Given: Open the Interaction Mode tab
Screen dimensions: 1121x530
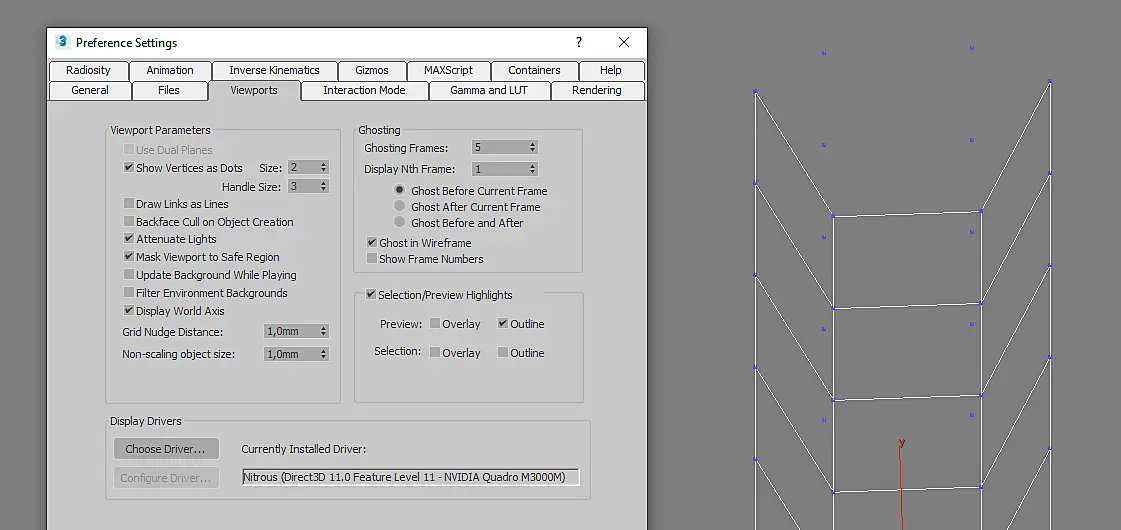Looking at the screenshot, I should [364, 90].
